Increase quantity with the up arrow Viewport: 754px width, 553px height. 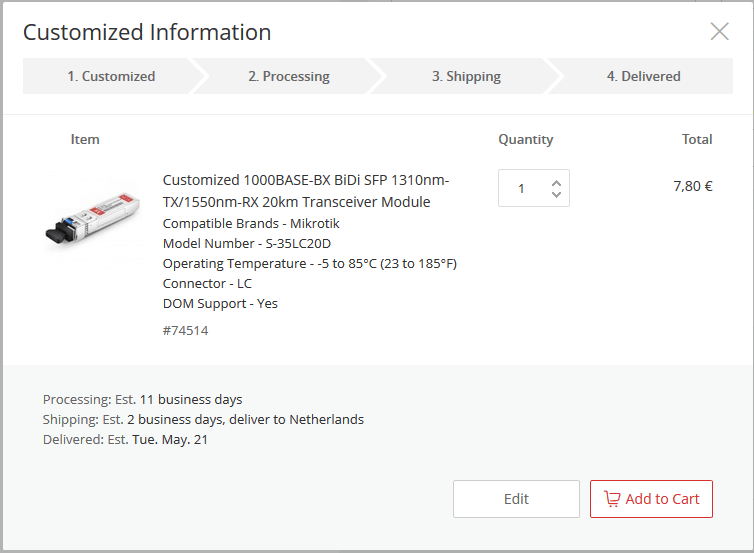pyautogui.click(x=556, y=180)
